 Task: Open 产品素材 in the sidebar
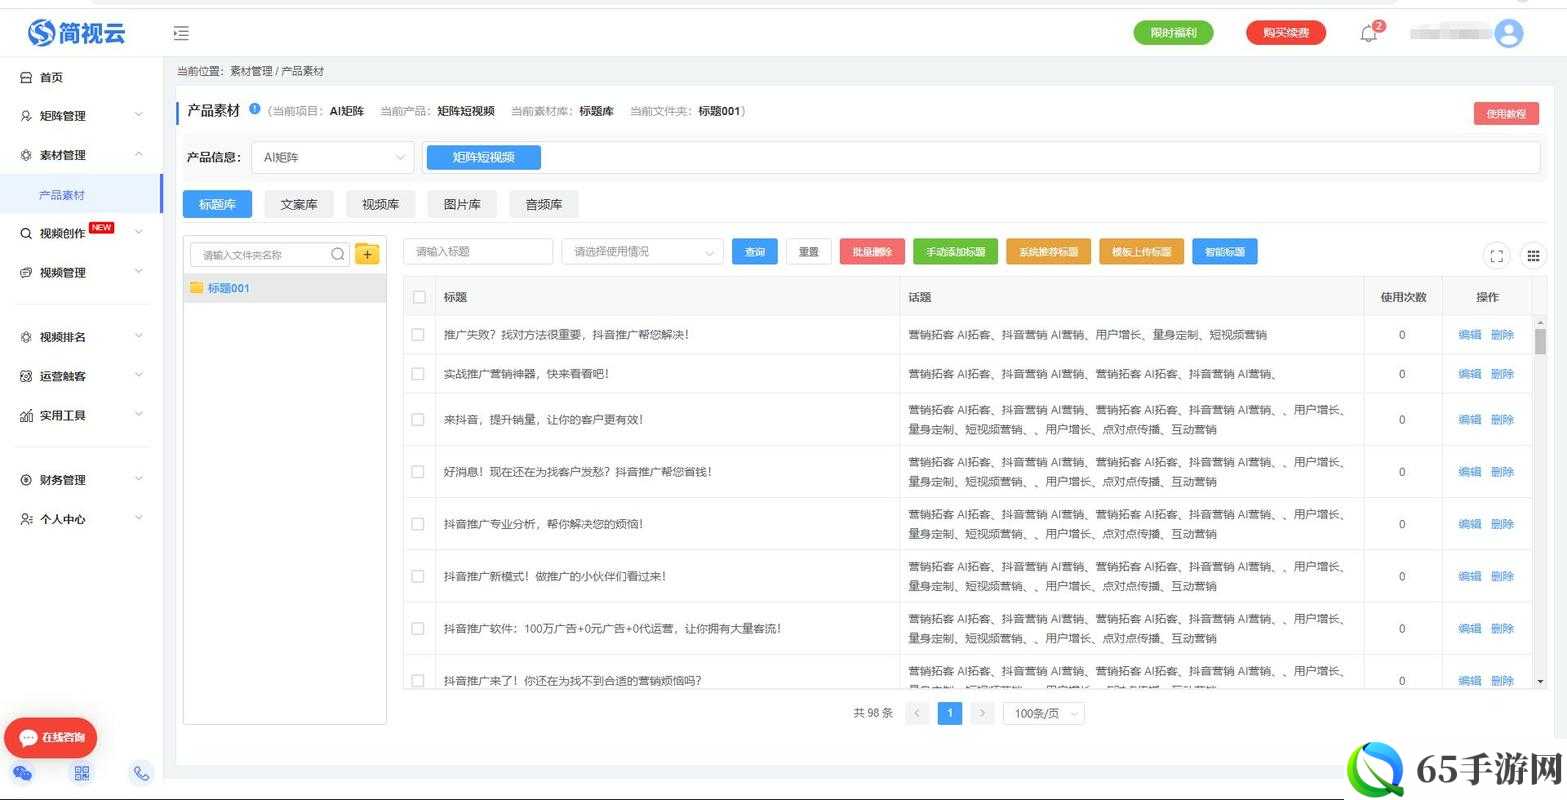click(80, 194)
